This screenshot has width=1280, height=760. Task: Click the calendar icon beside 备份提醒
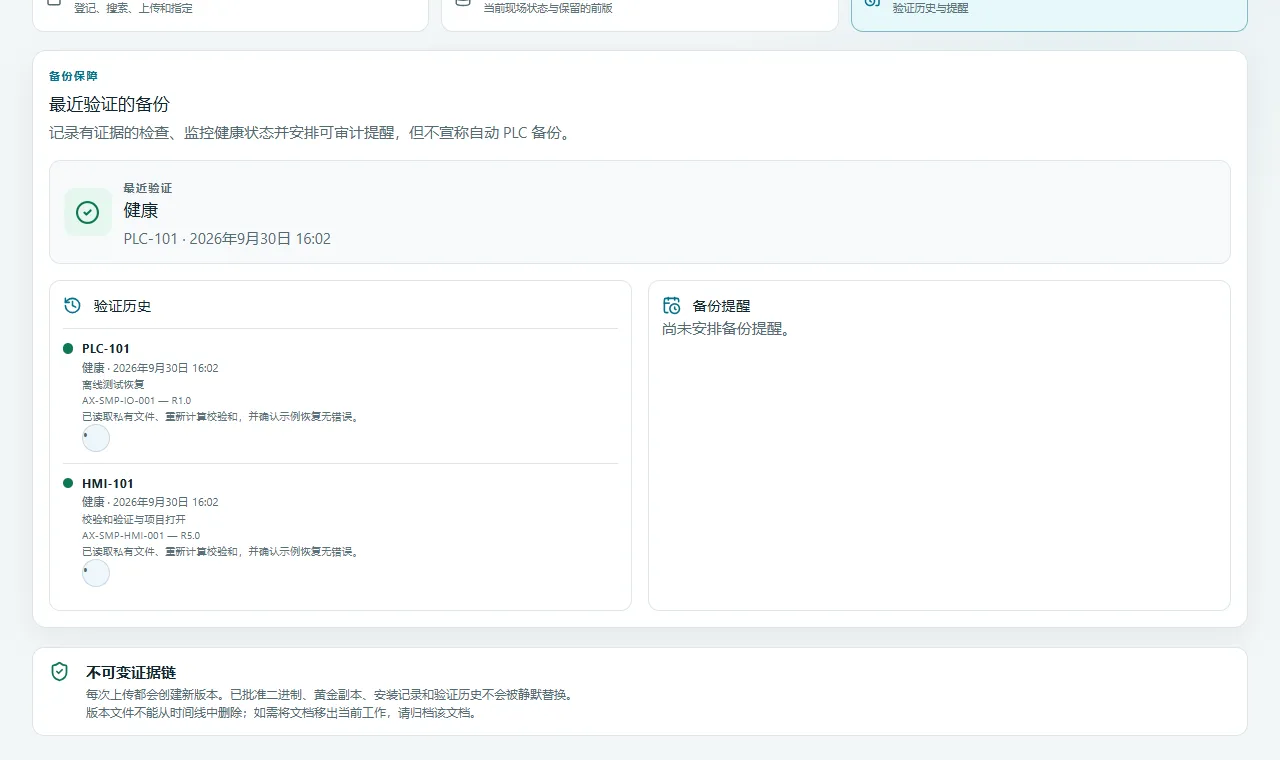[x=672, y=305]
